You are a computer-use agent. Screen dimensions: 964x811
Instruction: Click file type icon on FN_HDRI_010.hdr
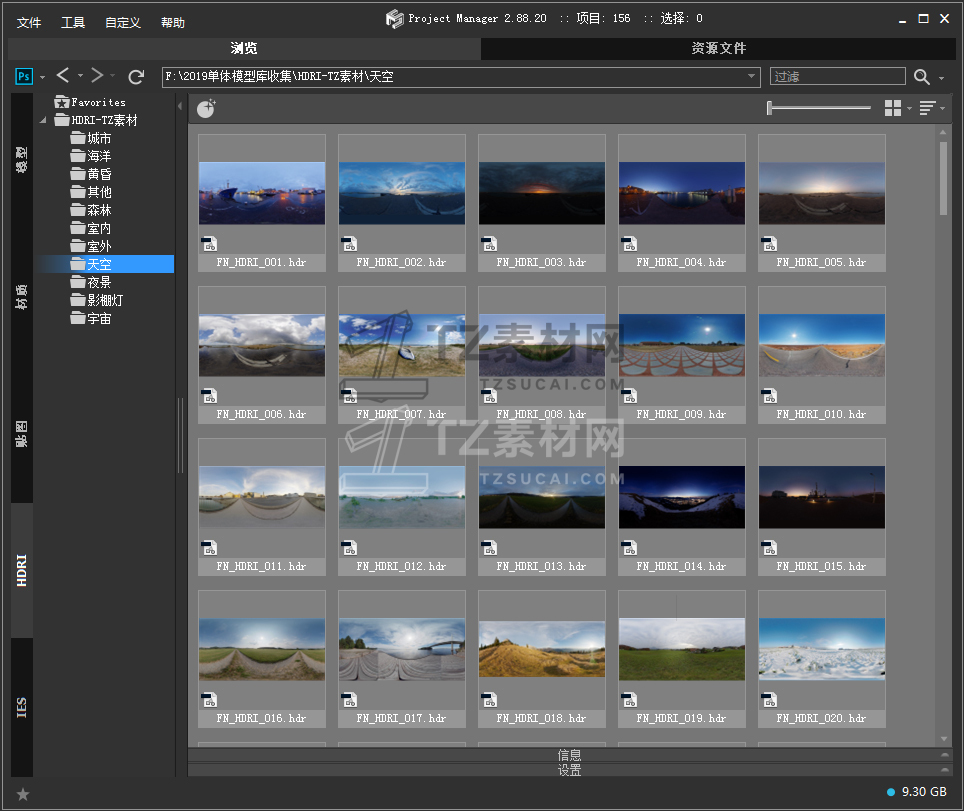point(770,396)
